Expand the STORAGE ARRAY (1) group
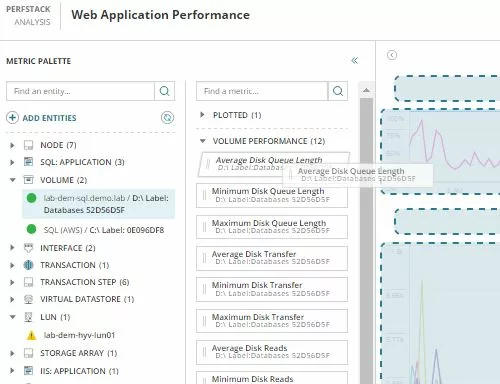Viewport: 500px width, 384px height. pyautogui.click(x=12, y=353)
